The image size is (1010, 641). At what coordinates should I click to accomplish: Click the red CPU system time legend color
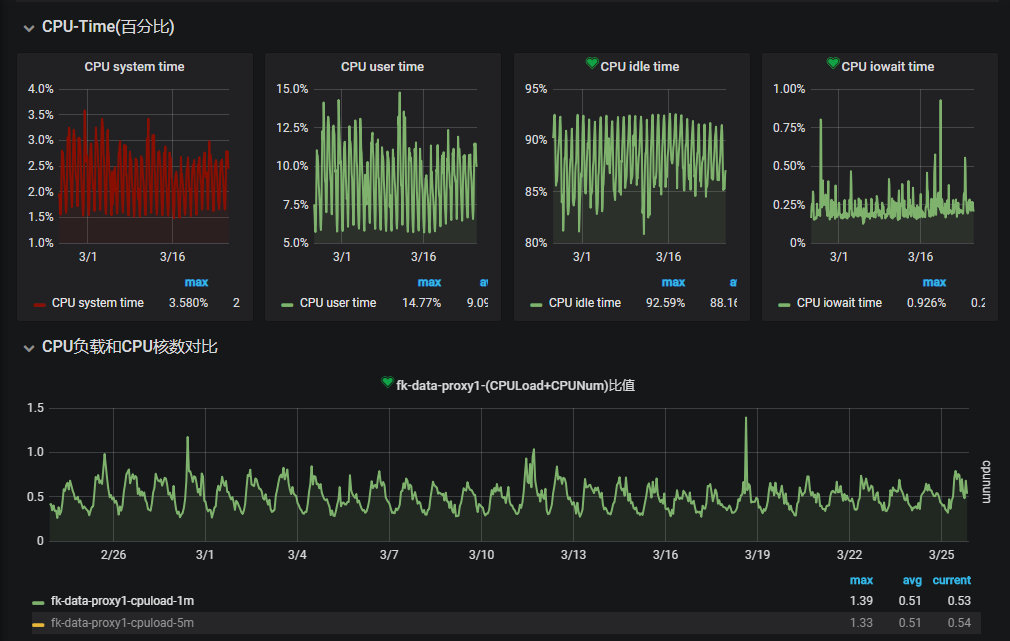[x=39, y=304]
